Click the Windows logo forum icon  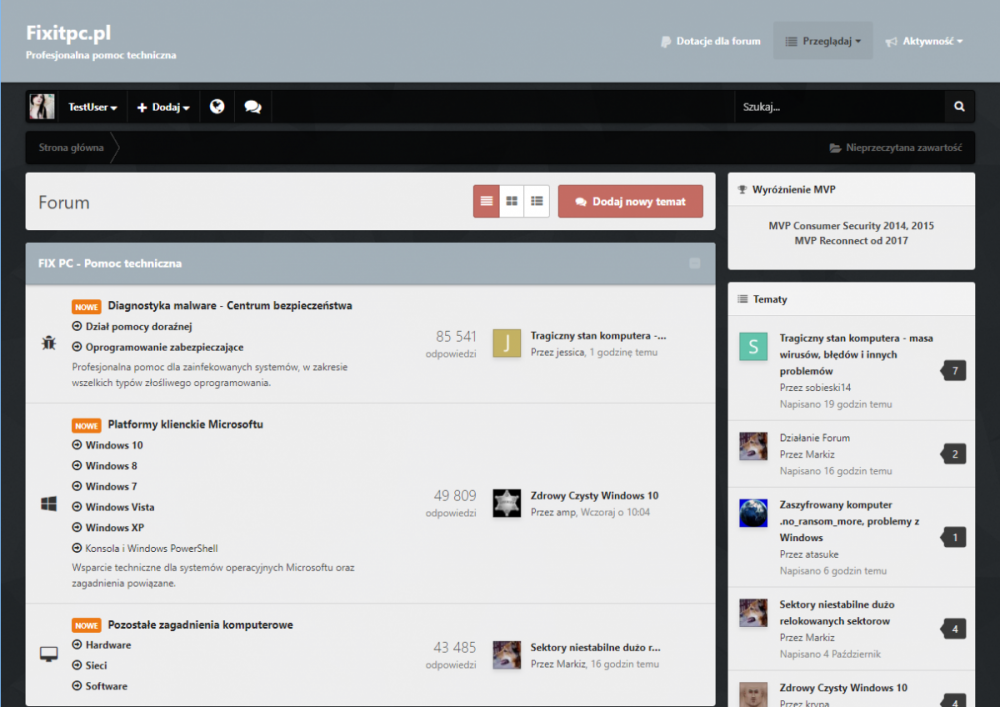tap(48, 504)
